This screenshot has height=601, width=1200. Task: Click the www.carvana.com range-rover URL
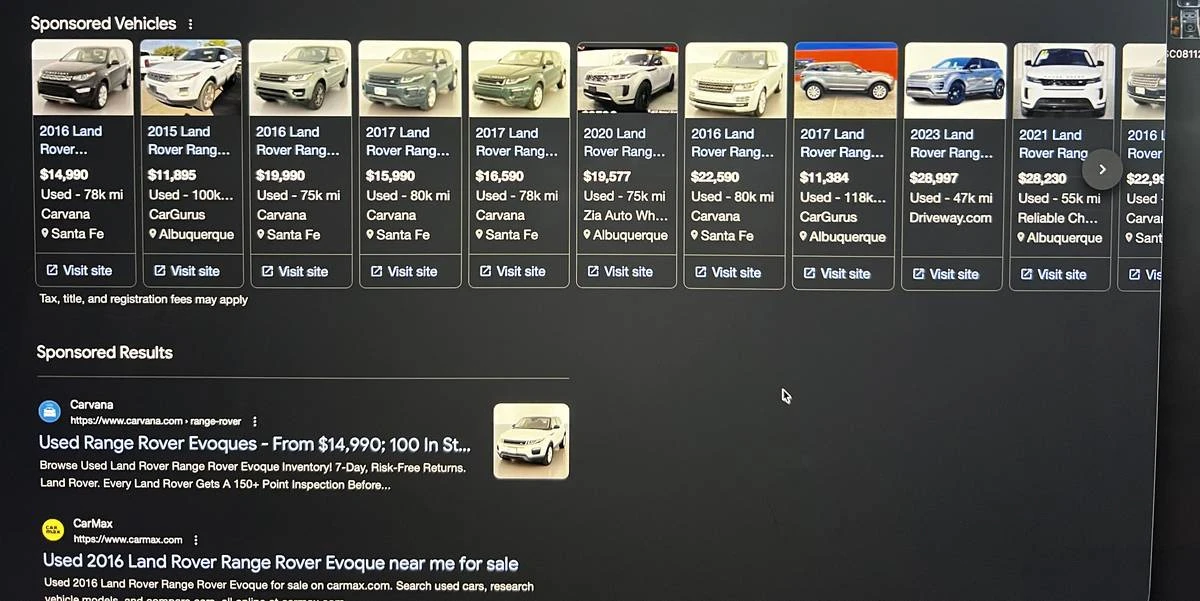pos(155,422)
